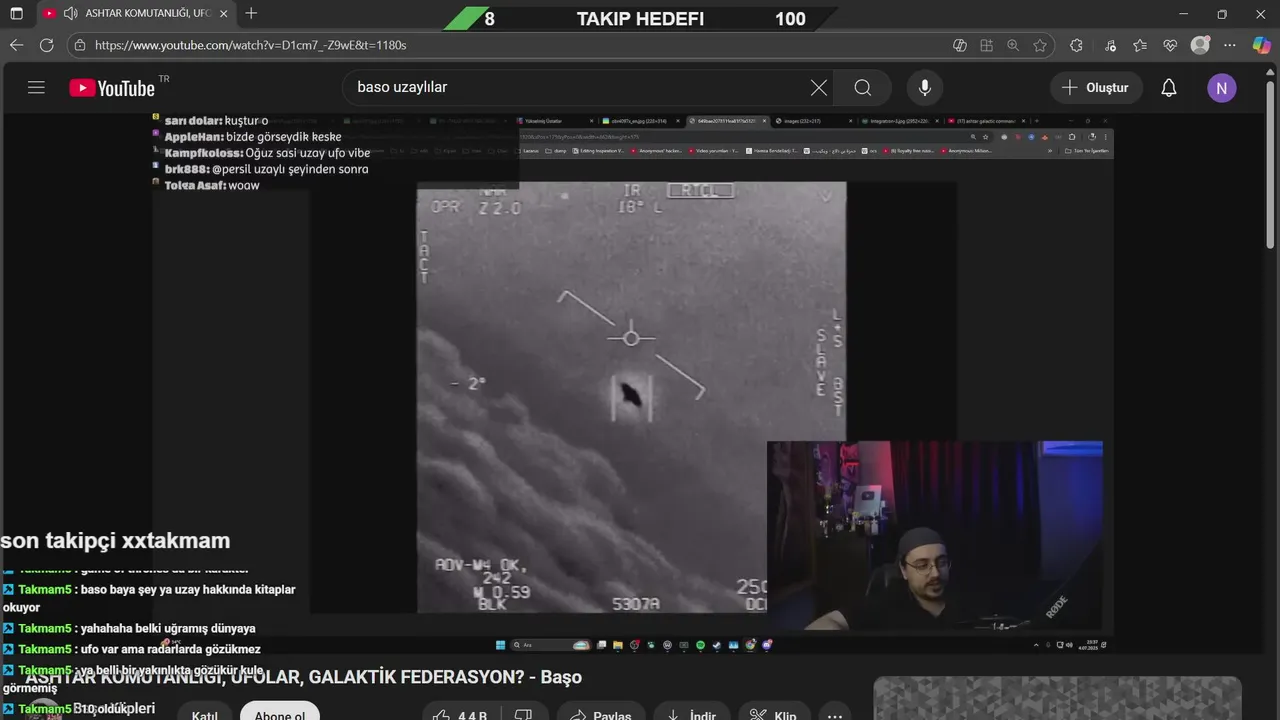The height and width of the screenshot is (720, 1280).
Task: Click the UFO video player frame
Action: coord(631,384)
